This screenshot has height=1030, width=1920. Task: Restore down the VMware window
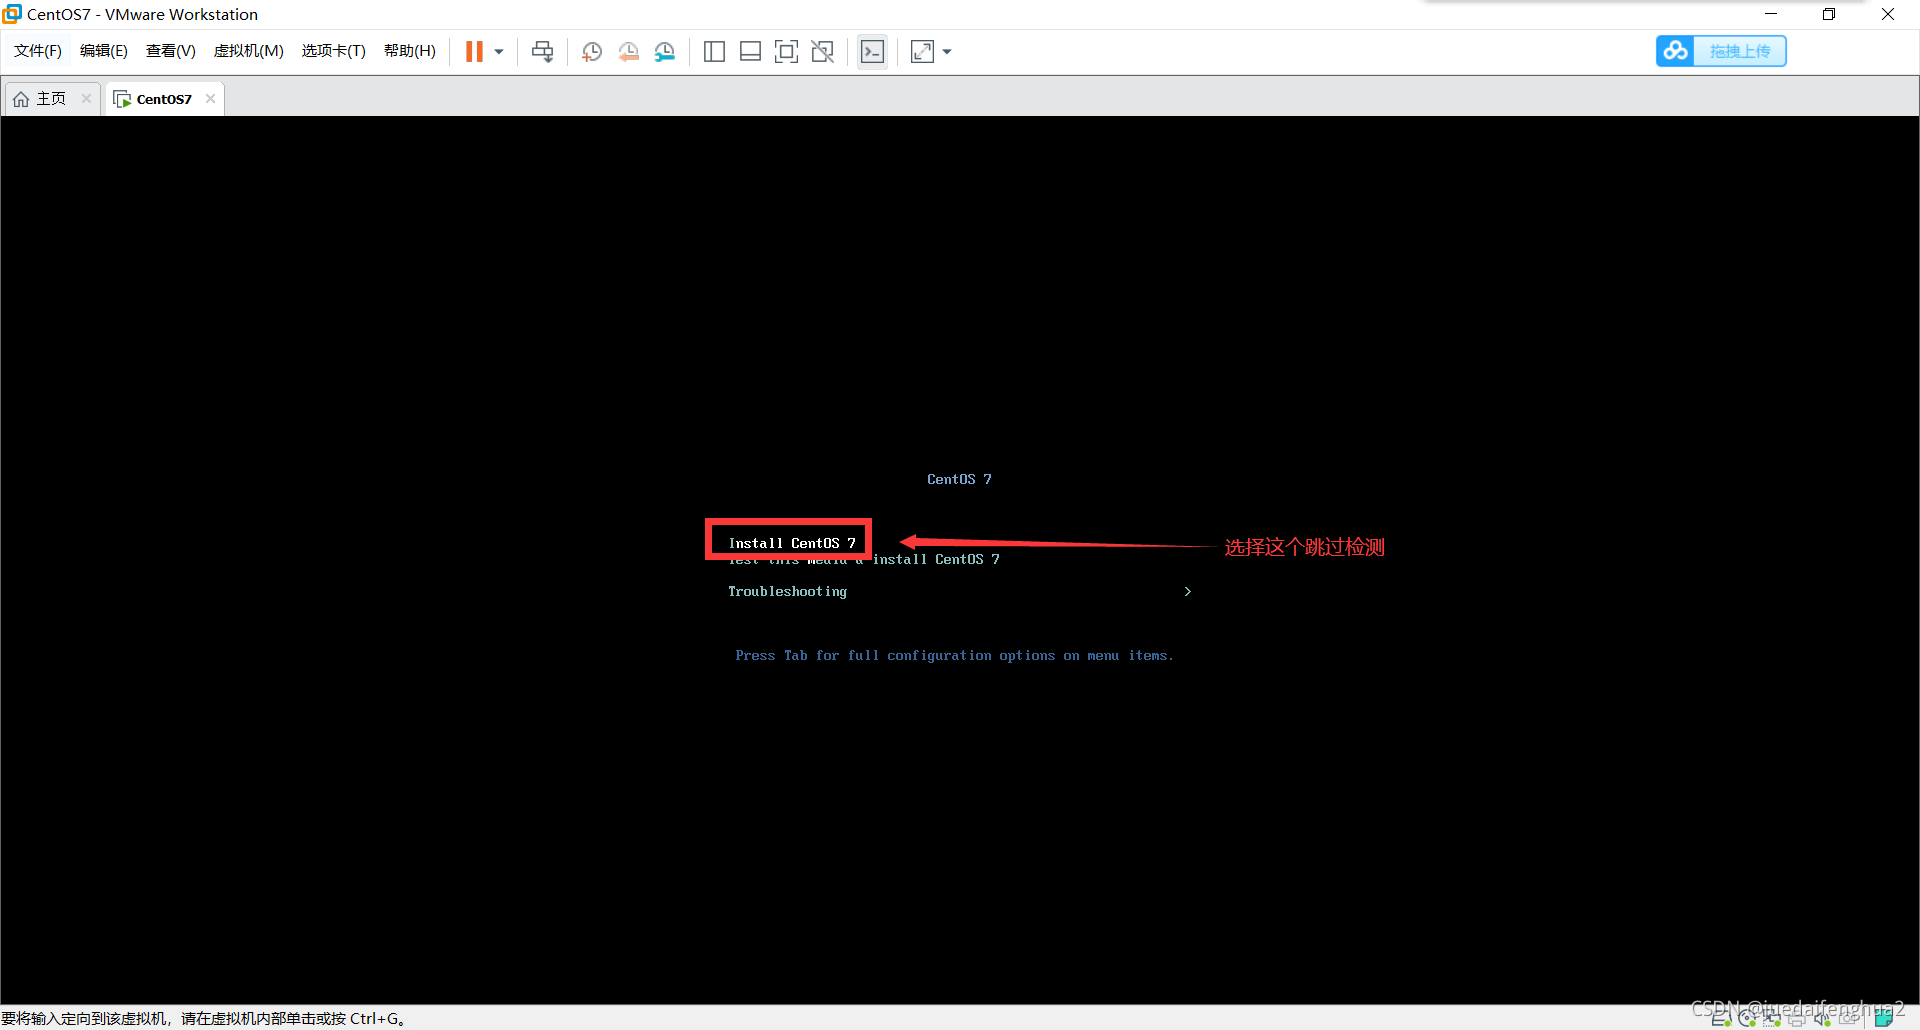1829,14
